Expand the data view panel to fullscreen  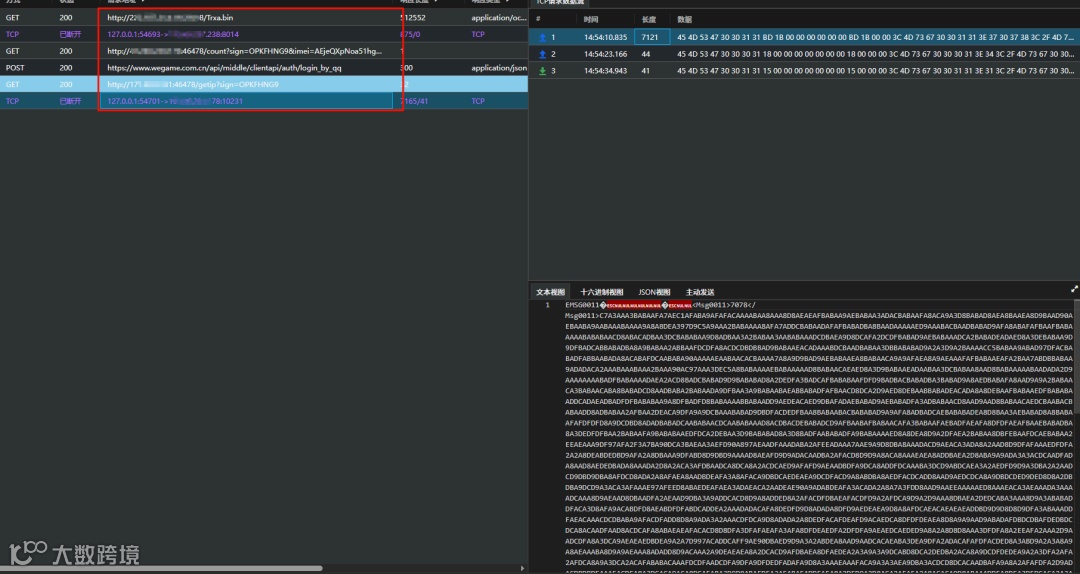pos(1074,289)
